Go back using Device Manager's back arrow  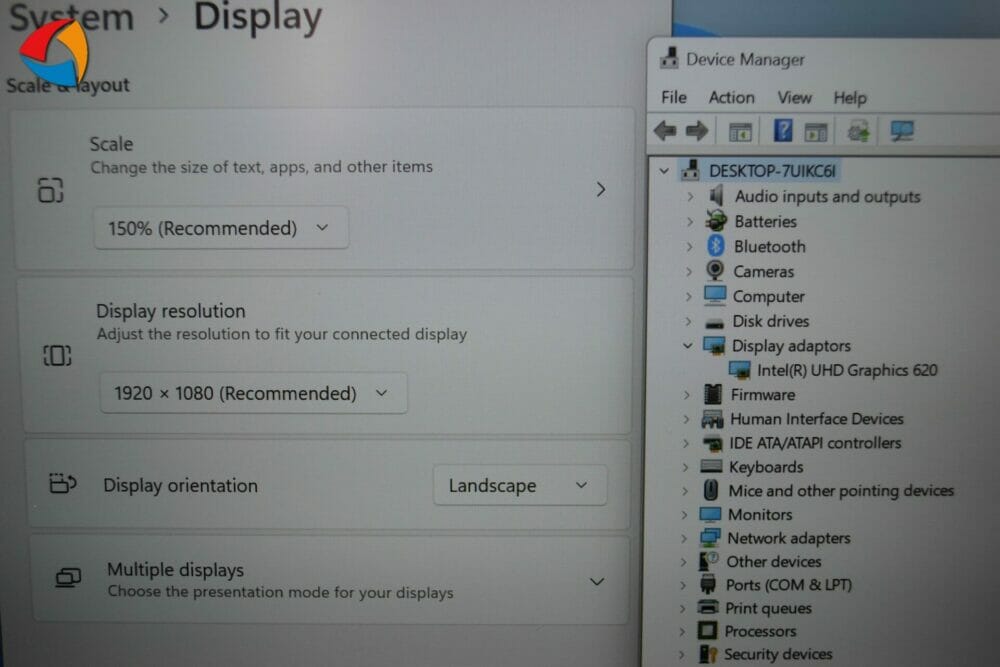(x=665, y=131)
